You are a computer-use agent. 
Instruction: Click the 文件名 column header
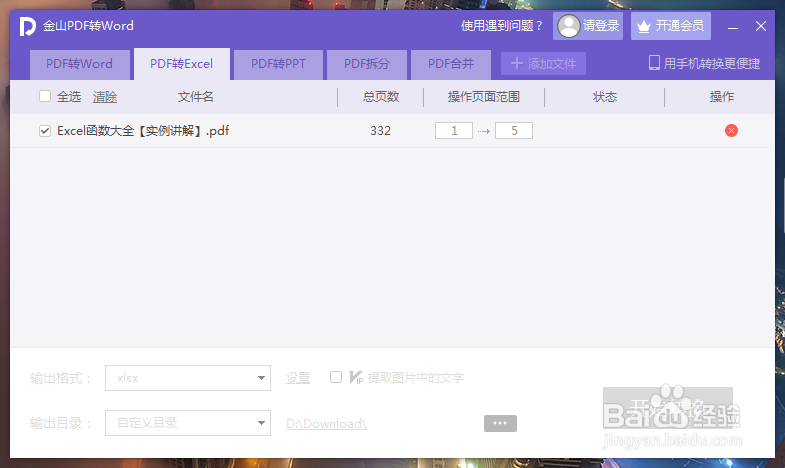(195, 97)
